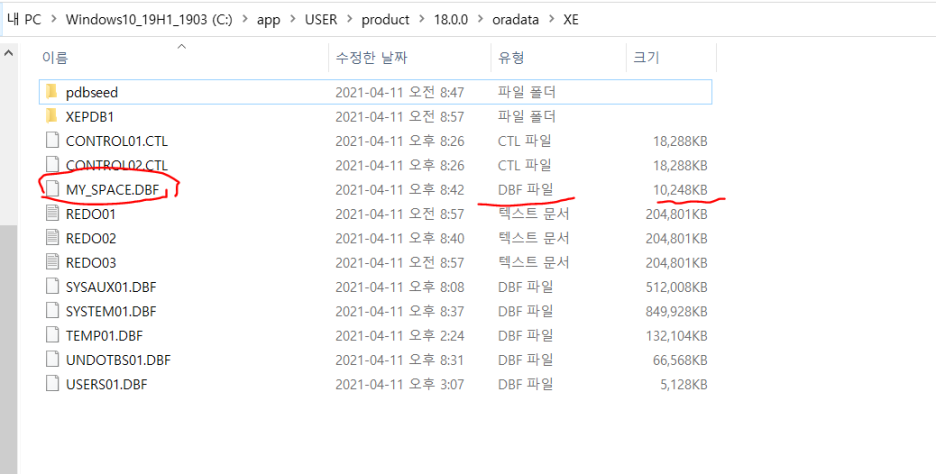
Task: Select the USERS01.DBF file name
Action: 106,384
